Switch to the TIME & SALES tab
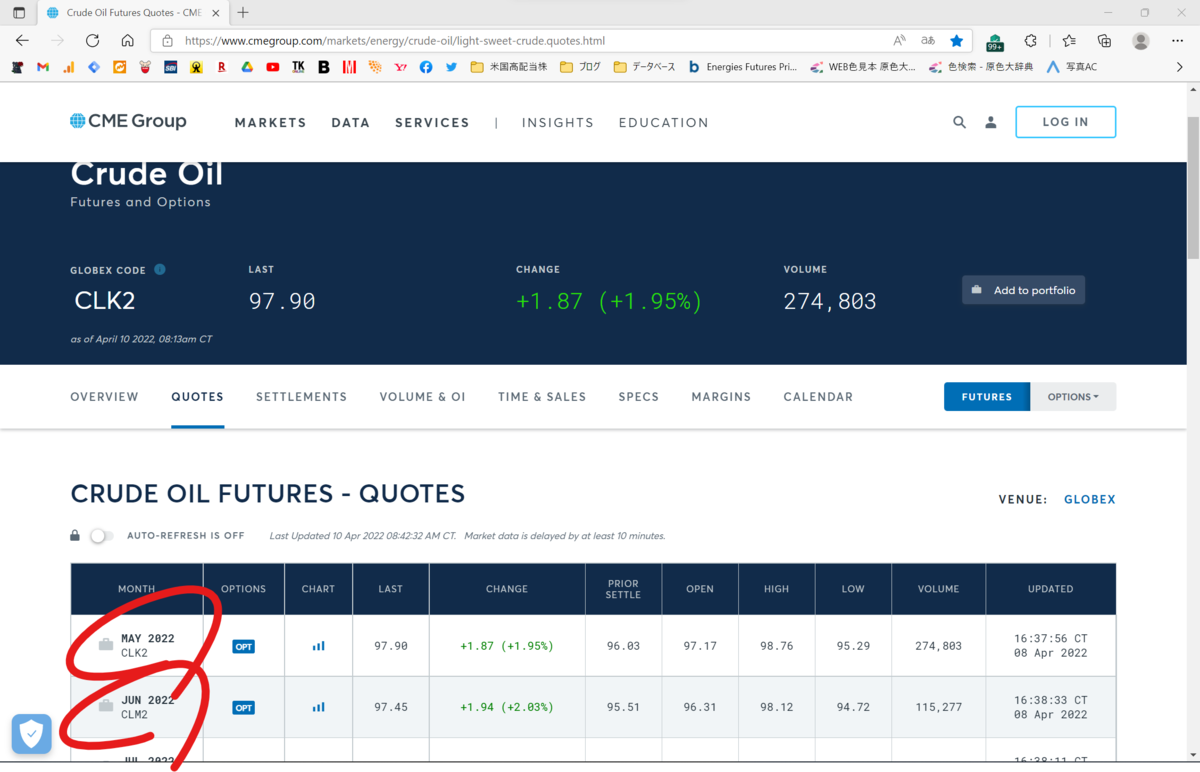This screenshot has height=772, width=1200. click(x=542, y=397)
